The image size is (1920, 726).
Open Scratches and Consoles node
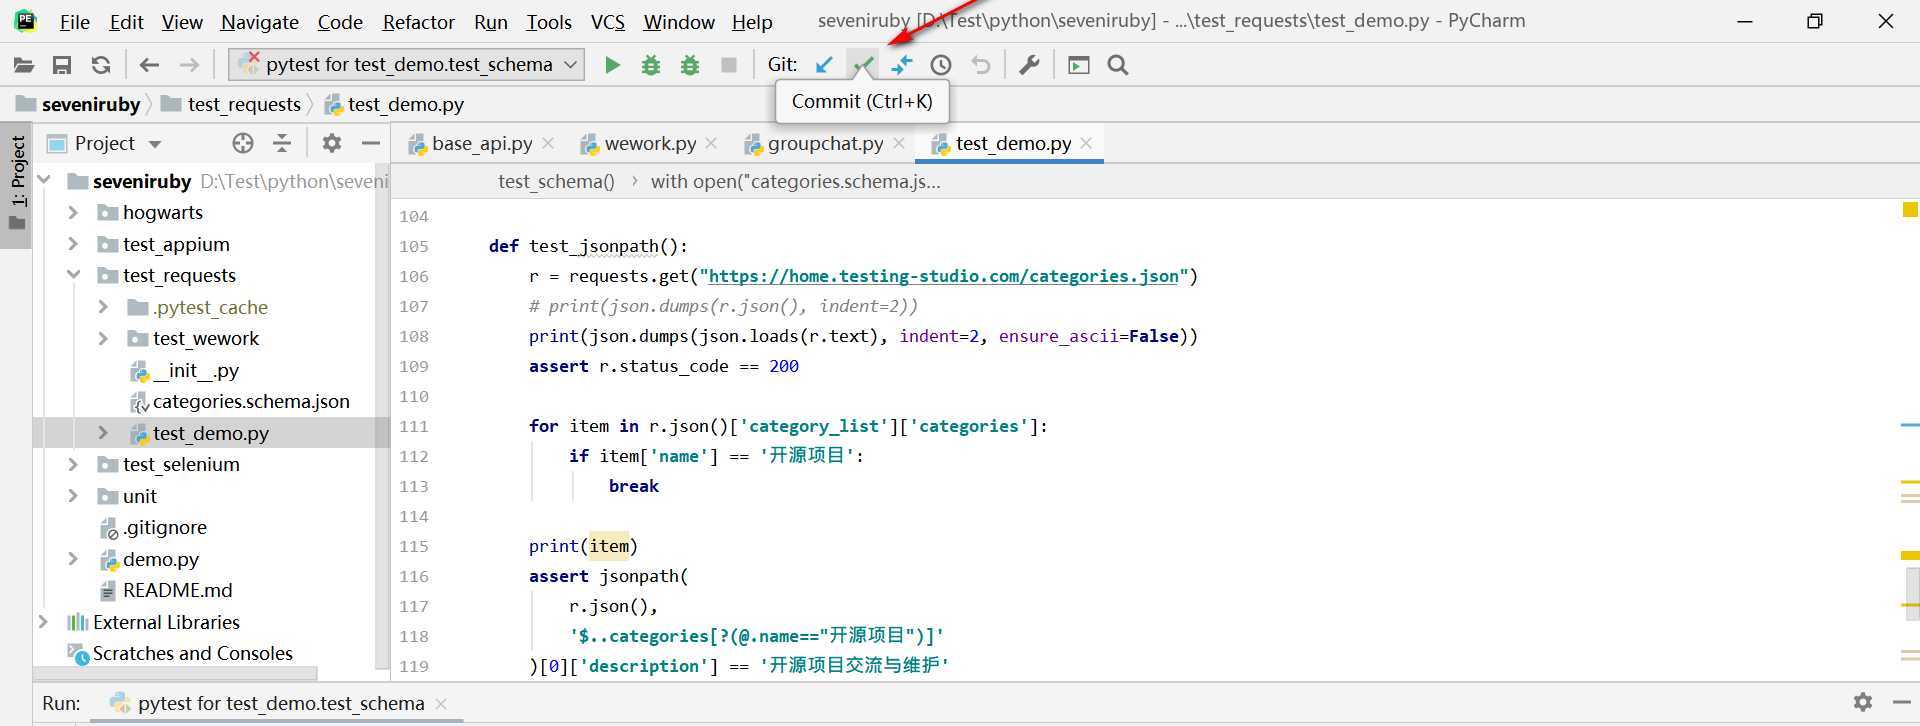point(180,653)
